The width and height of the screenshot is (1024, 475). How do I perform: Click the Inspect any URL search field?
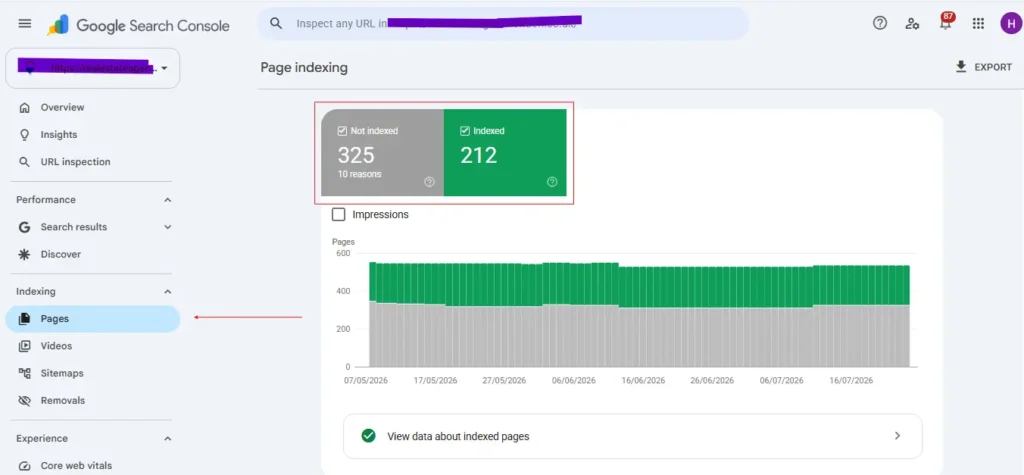pos(503,24)
